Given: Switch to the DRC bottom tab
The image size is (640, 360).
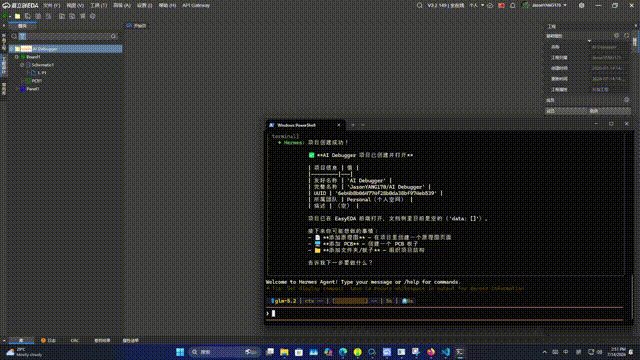Looking at the screenshot, I should pos(75,340).
